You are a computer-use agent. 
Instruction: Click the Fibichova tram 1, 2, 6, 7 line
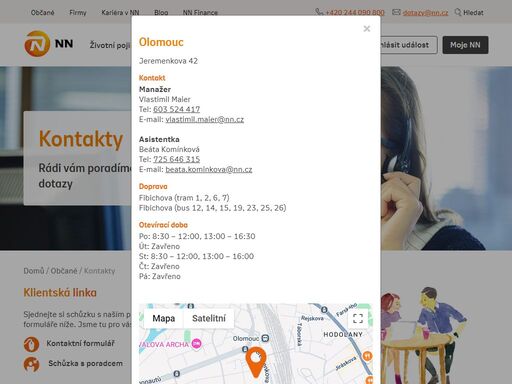pyautogui.click(x=184, y=198)
